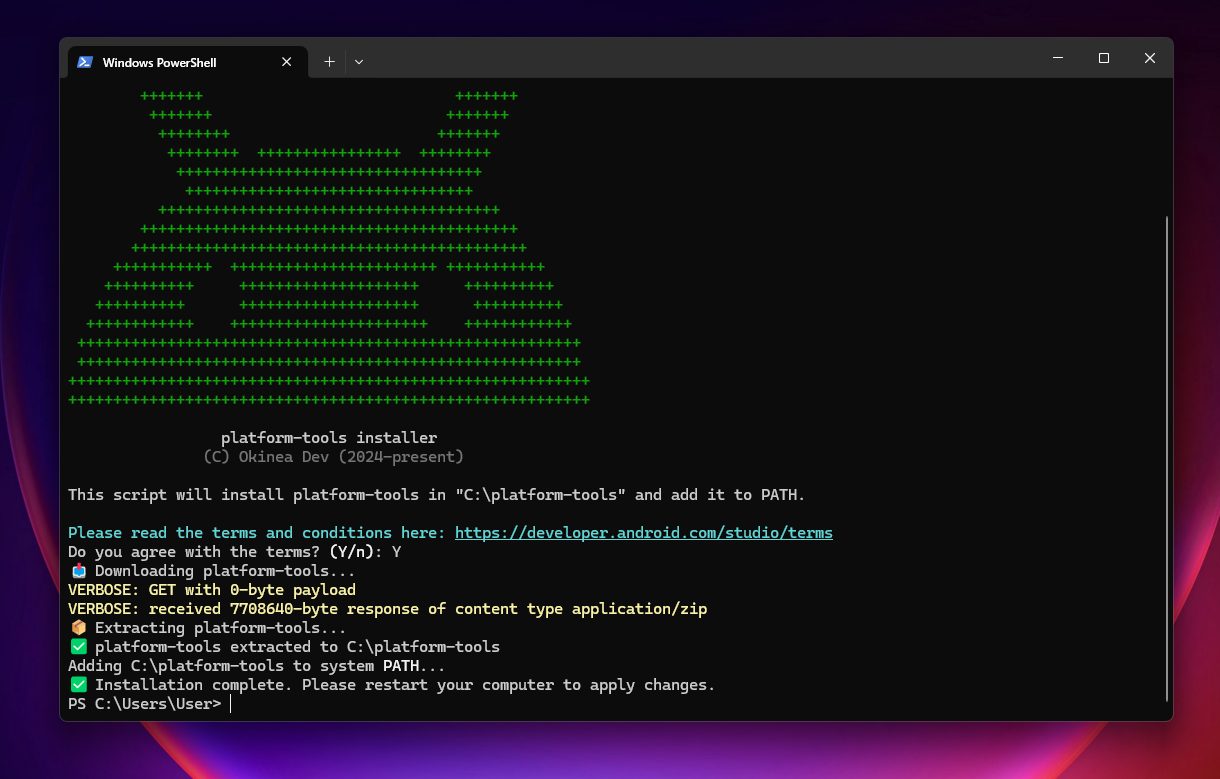Open the developer.android.com studio terms link
The image size is (1220, 779).
pos(643,533)
